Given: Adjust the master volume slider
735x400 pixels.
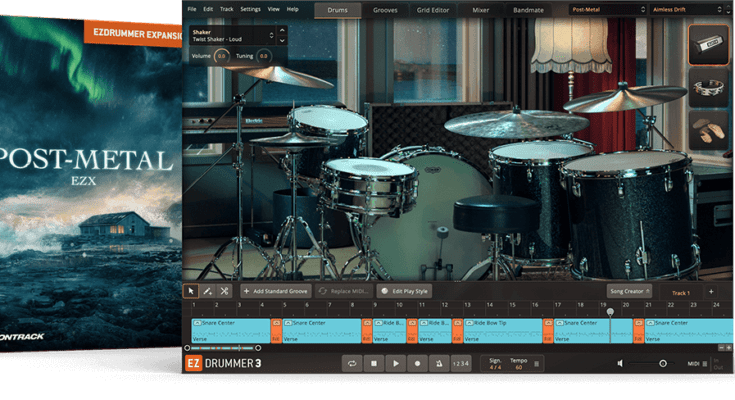Looking at the screenshot, I should 663,364.
